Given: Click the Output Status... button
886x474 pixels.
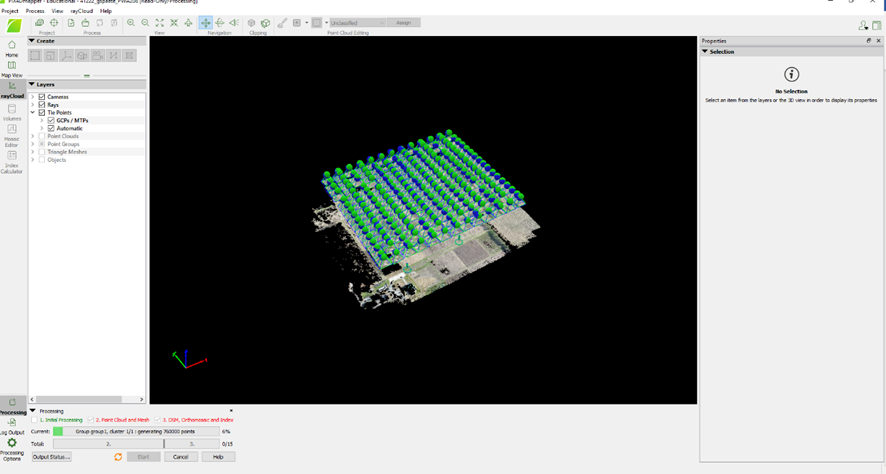Looking at the screenshot, I should pos(51,456).
